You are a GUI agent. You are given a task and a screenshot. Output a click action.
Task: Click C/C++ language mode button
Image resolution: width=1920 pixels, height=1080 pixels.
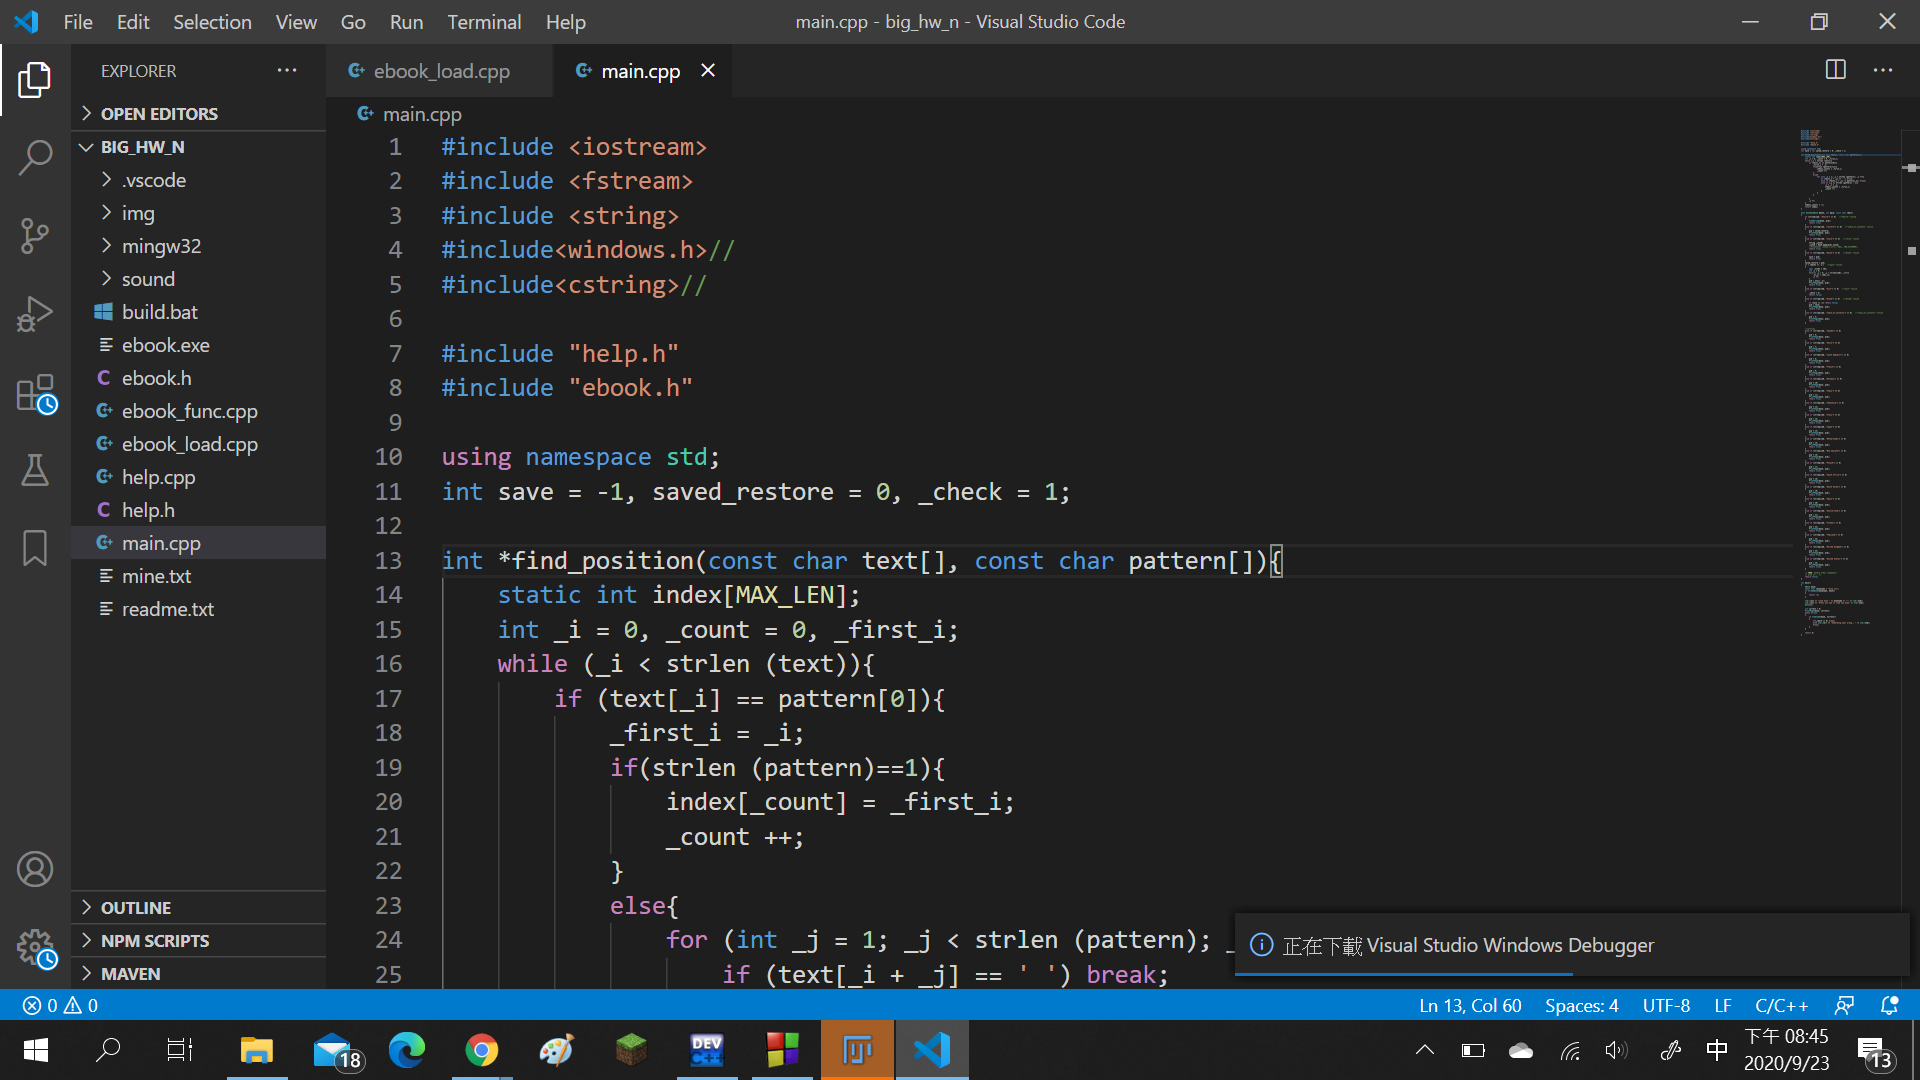pyautogui.click(x=1781, y=1005)
